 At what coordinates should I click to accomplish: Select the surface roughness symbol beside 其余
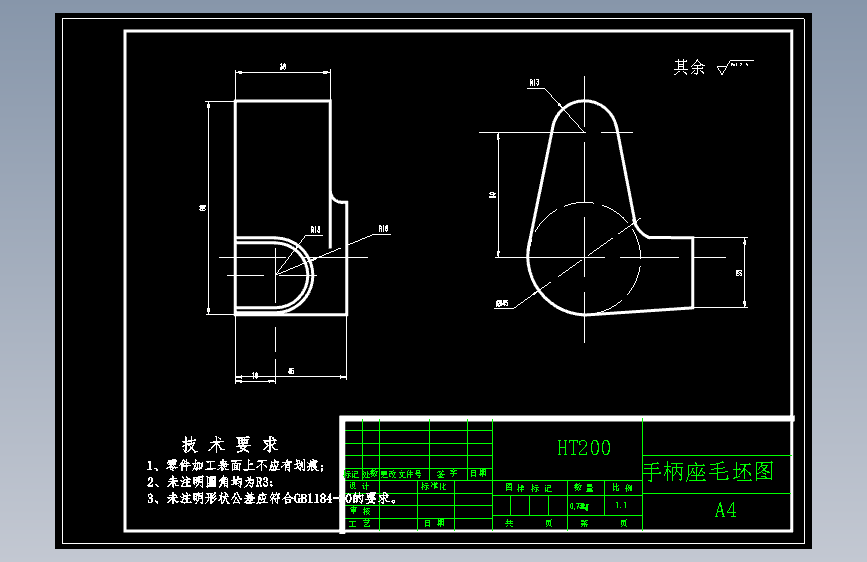pyautogui.click(x=735, y=67)
